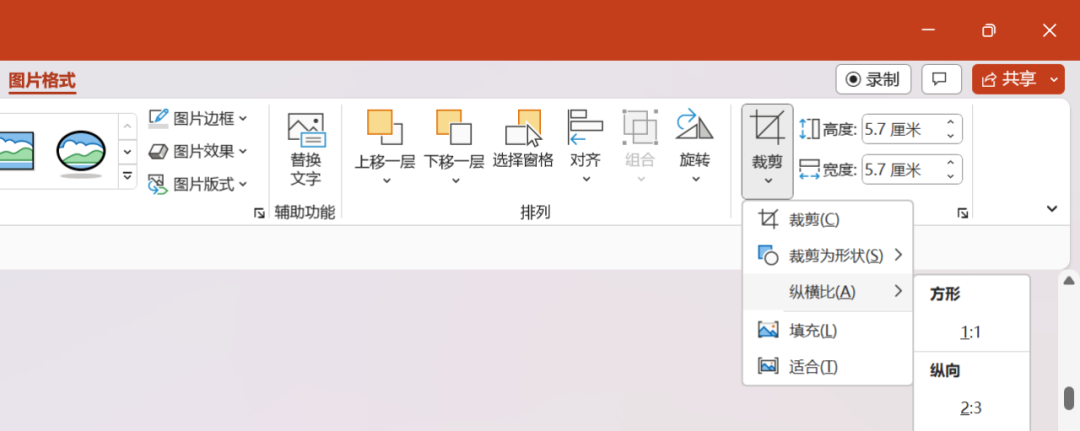1080x431 pixels.
Task: Click the 图片版式 layout icon
Action: 158,184
